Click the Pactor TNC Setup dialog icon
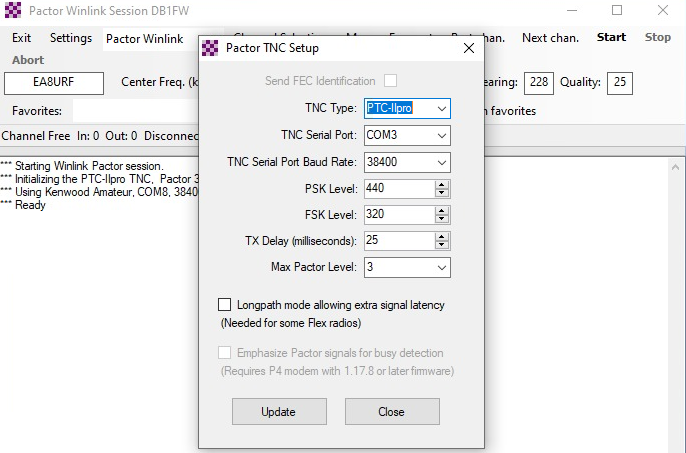Viewport: 686px width, 453px height. pyautogui.click(x=210, y=48)
